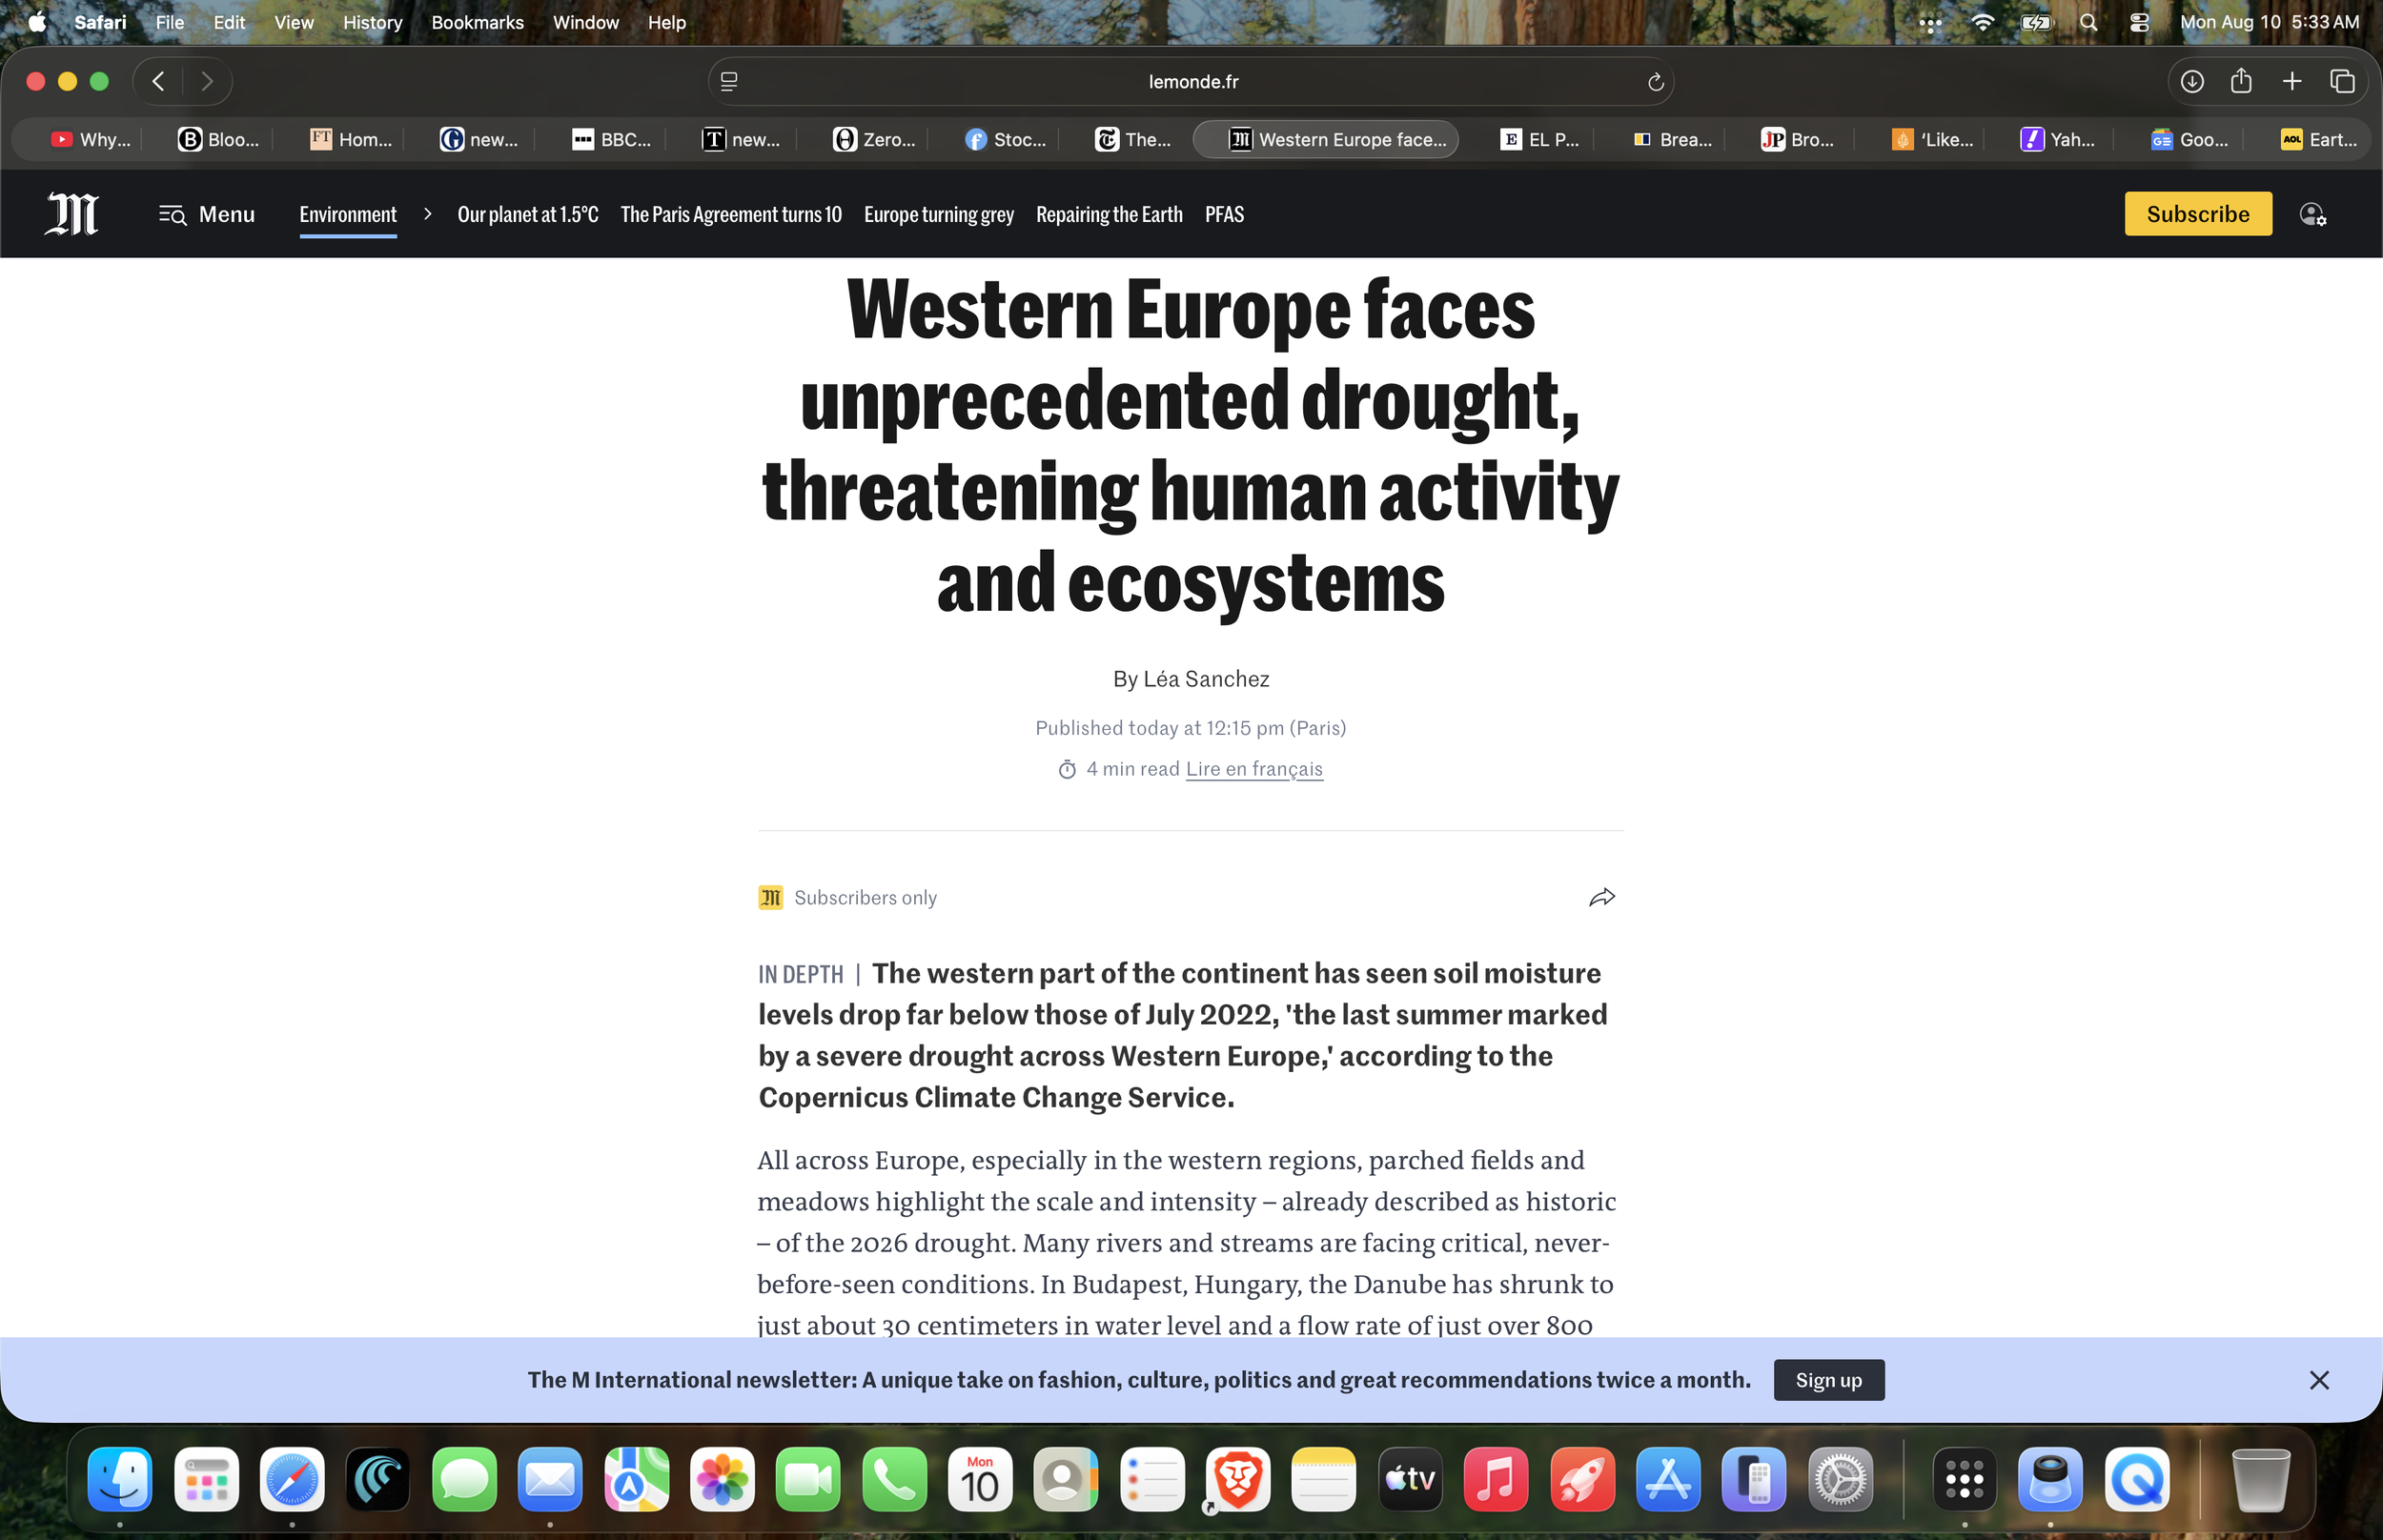
Task: Open FaceTime from the Dock
Action: [808, 1479]
